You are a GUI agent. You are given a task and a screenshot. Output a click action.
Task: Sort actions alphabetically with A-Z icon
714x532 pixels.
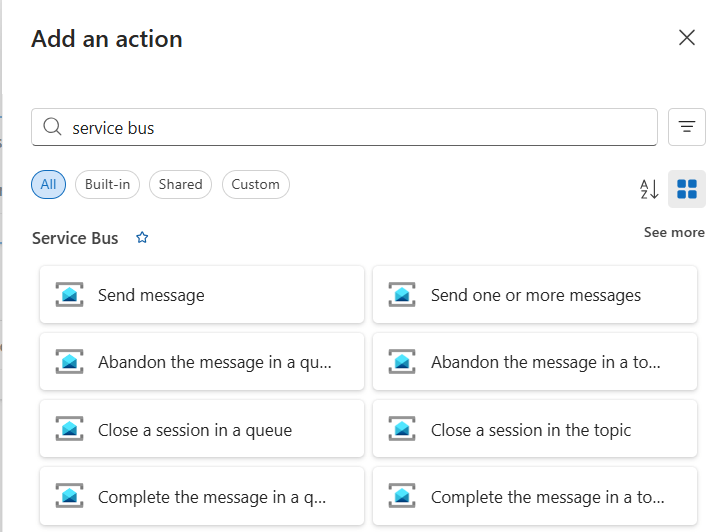(x=649, y=189)
